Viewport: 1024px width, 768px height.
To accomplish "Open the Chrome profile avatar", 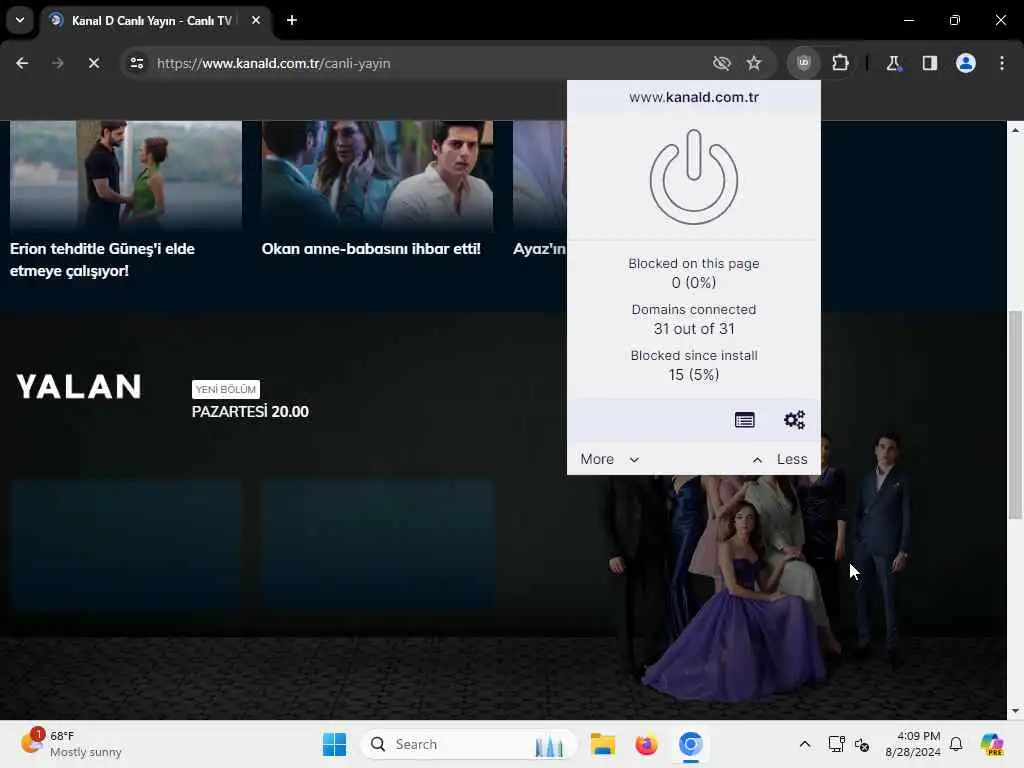I will (965, 63).
